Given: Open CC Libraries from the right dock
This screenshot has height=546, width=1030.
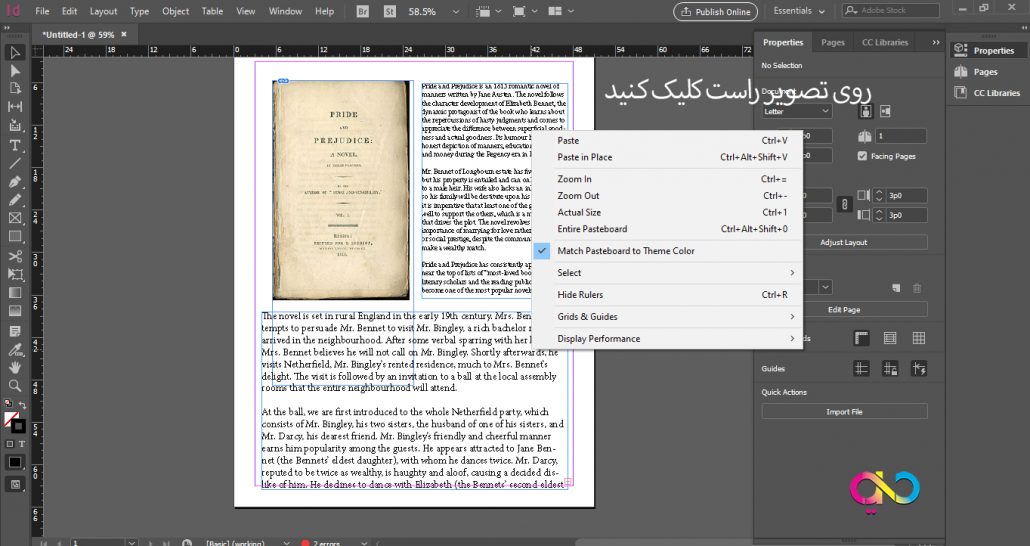Looking at the screenshot, I should tap(987, 93).
